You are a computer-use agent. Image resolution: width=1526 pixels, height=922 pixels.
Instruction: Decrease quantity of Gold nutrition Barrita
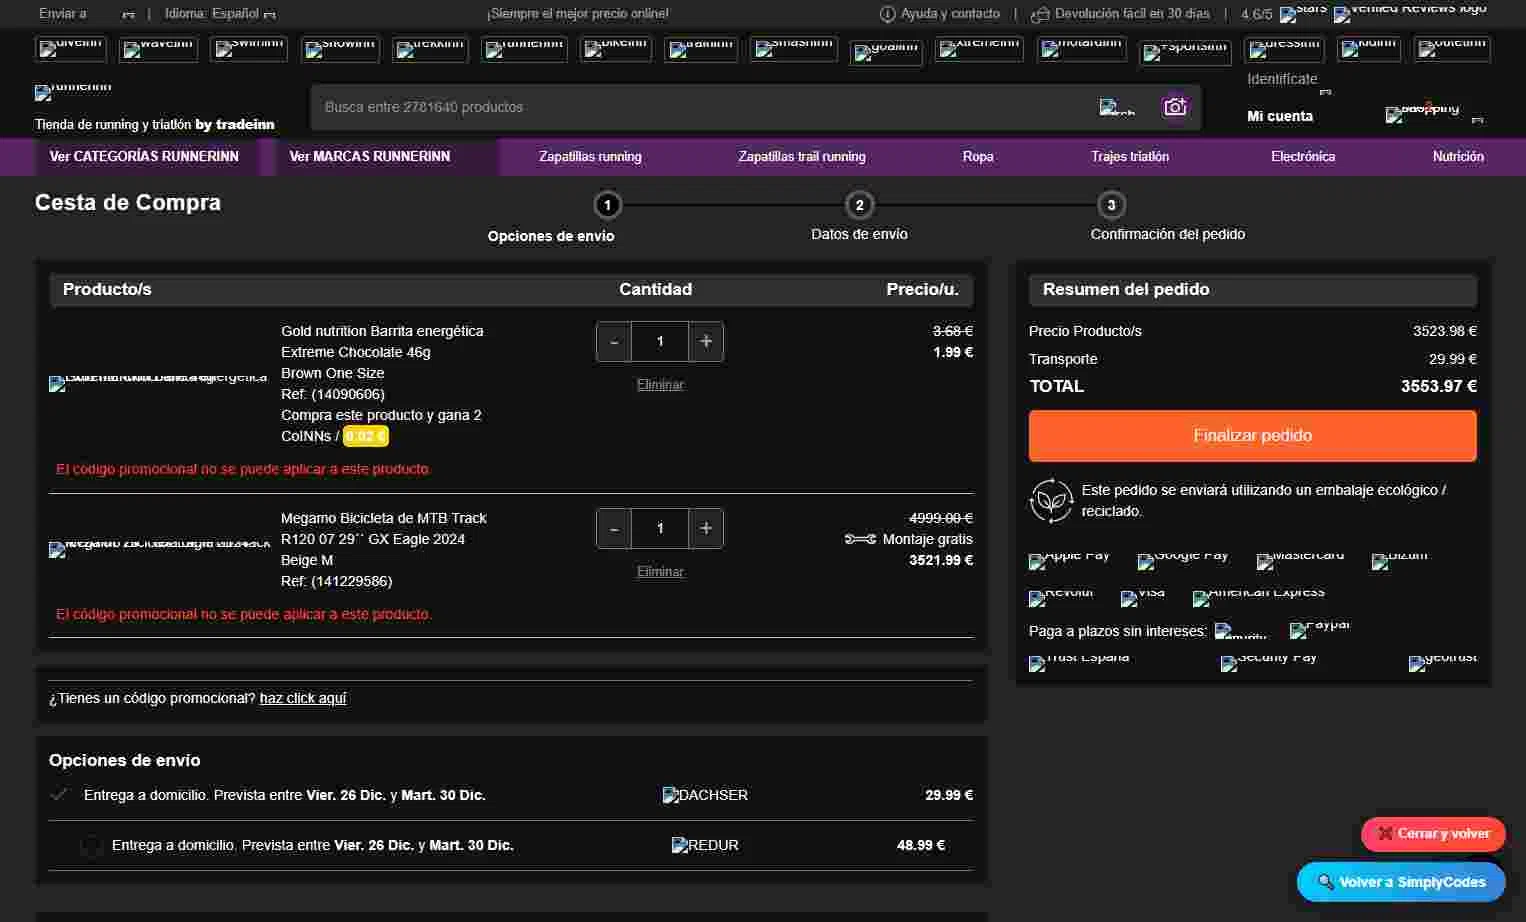[x=614, y=341]
